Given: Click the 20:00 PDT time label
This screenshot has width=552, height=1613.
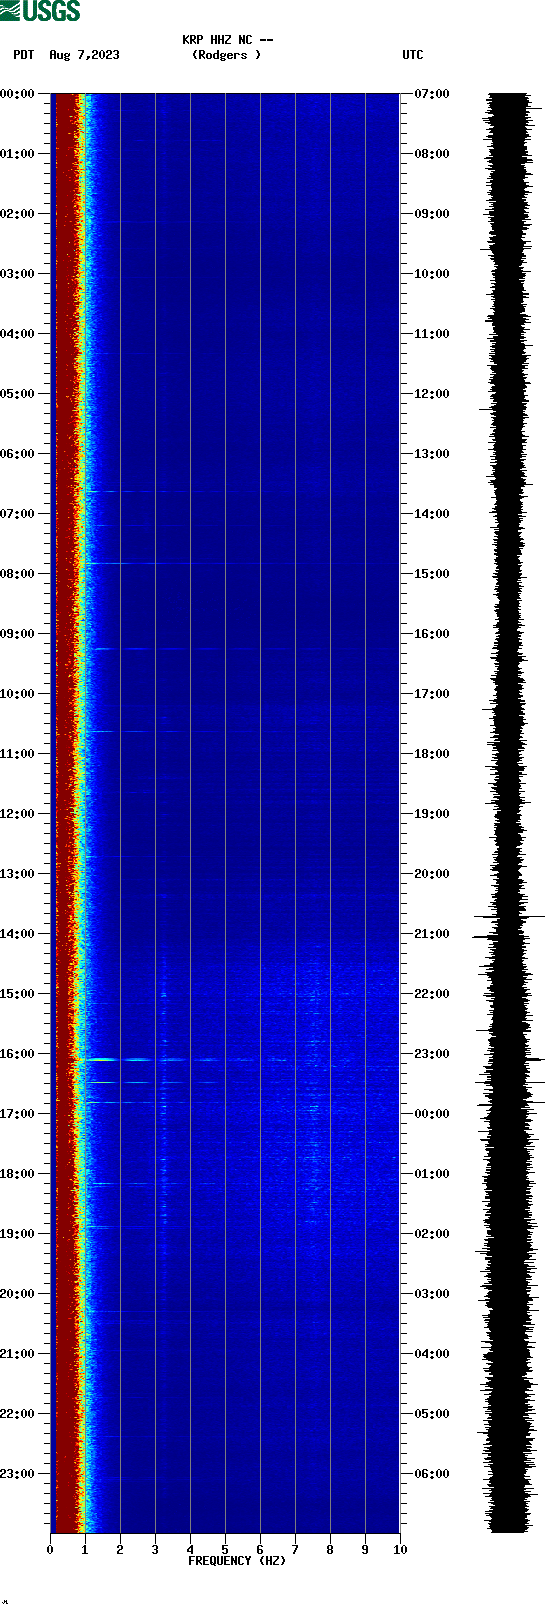Looking at the screenshot, I should [18, 1294].
